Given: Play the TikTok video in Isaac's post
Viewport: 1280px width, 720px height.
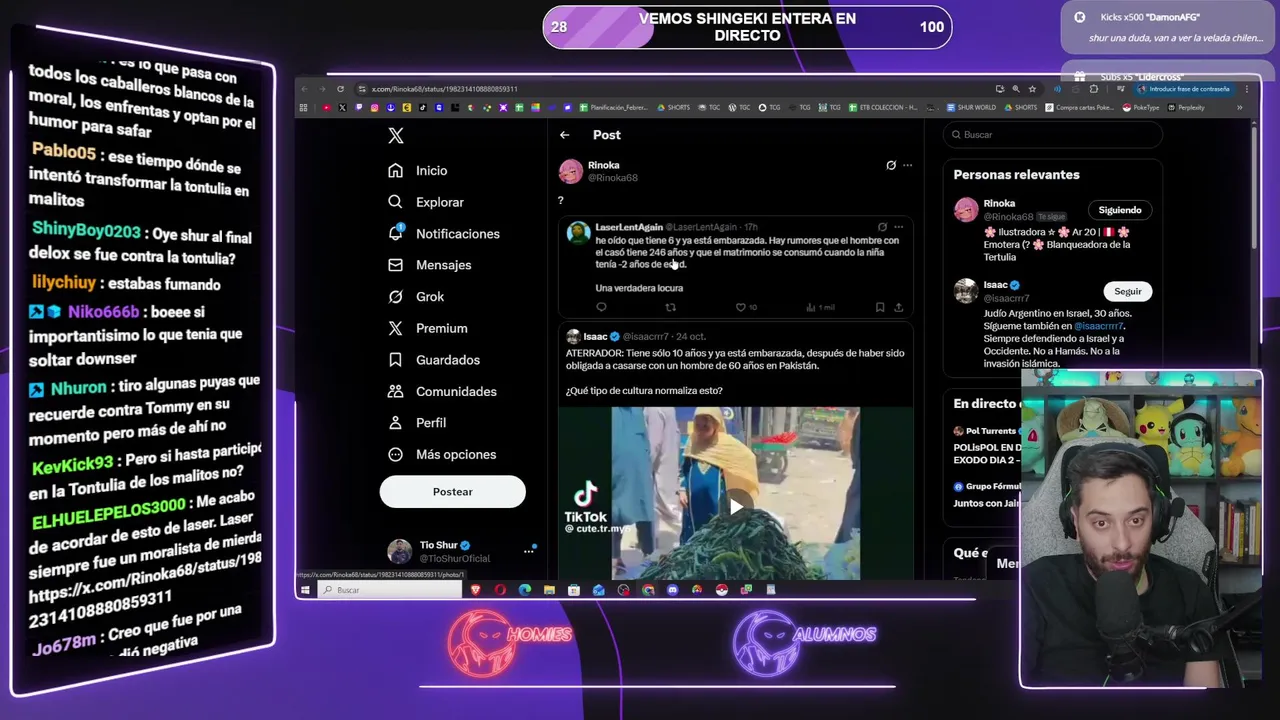Looking at the screenshot, I should point(736,507).
